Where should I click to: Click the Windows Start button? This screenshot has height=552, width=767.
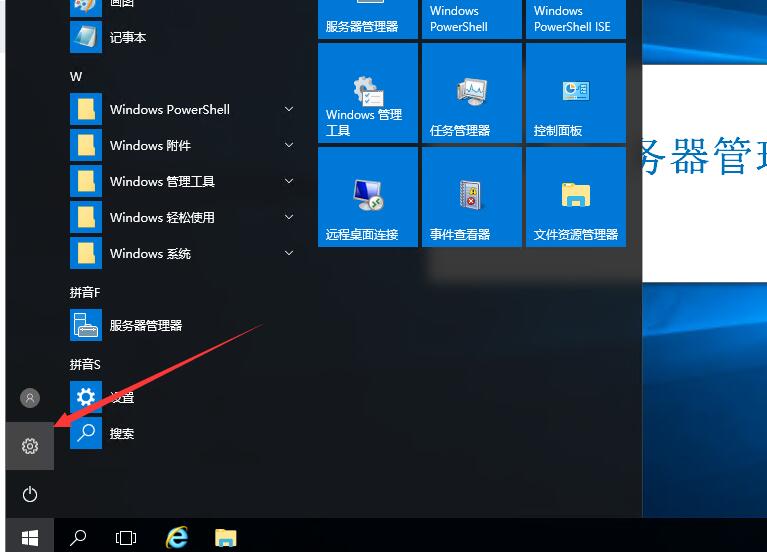[x=30, y=538]
